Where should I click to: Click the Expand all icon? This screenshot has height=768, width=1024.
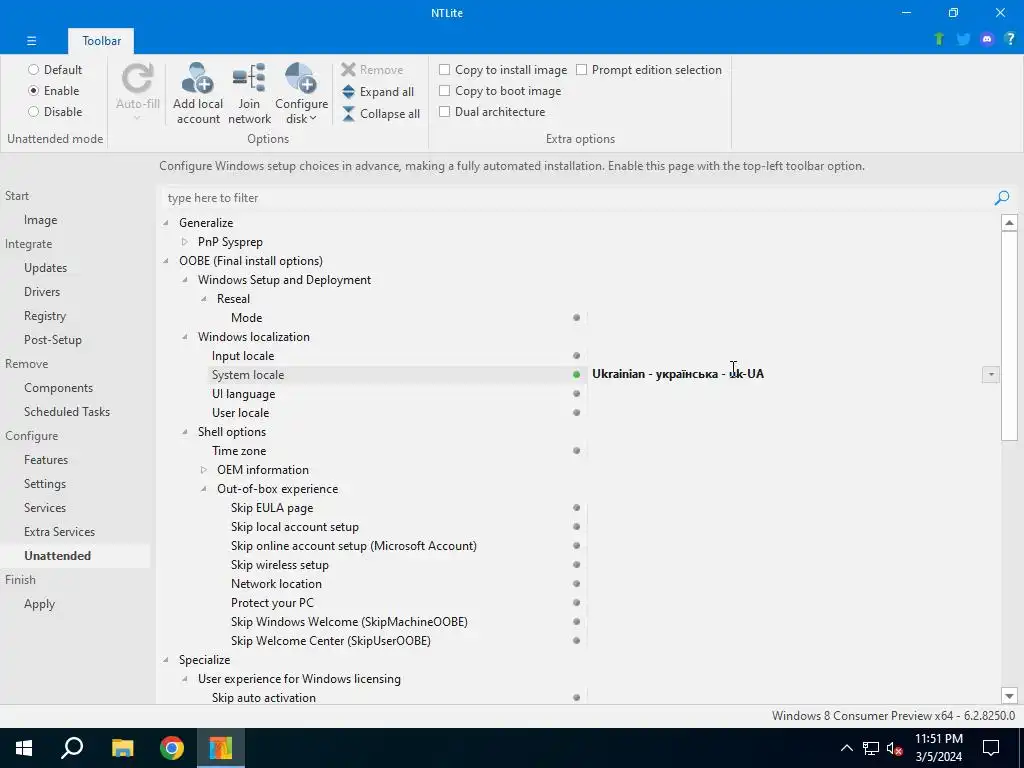348,92
